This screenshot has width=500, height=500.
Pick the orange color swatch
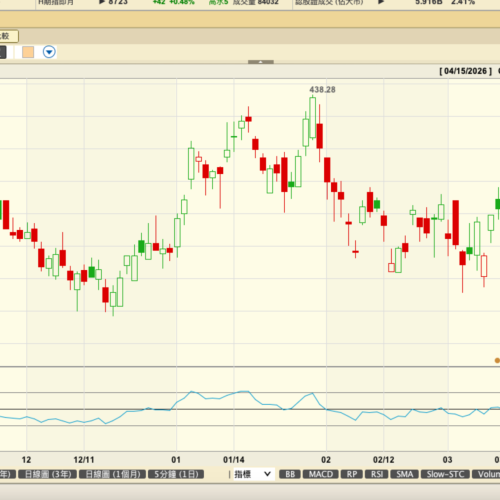point(28,52)
